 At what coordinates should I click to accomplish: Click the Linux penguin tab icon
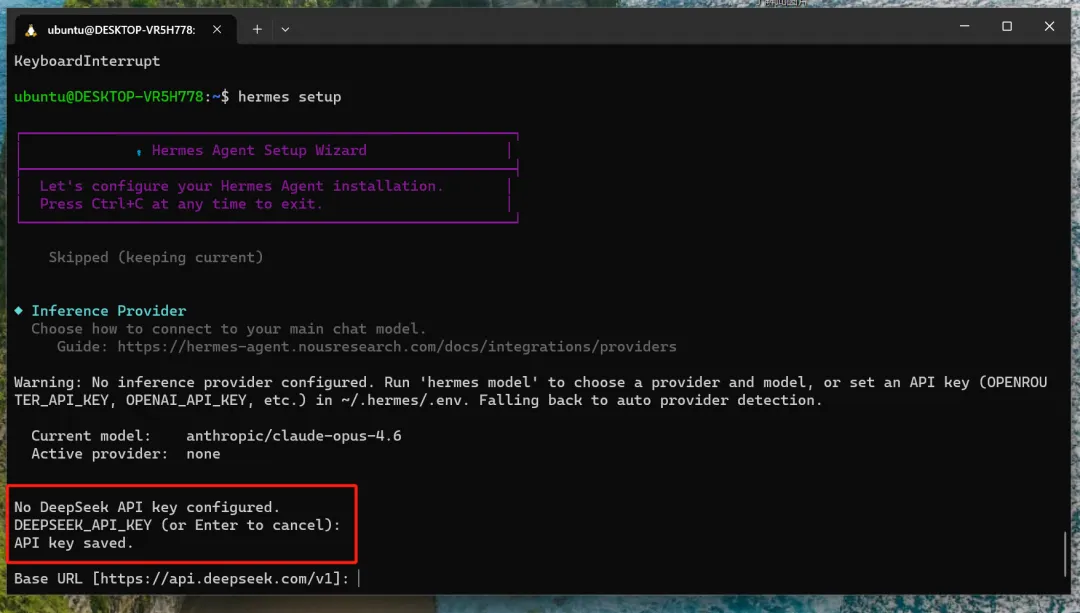tap(30, 30)
